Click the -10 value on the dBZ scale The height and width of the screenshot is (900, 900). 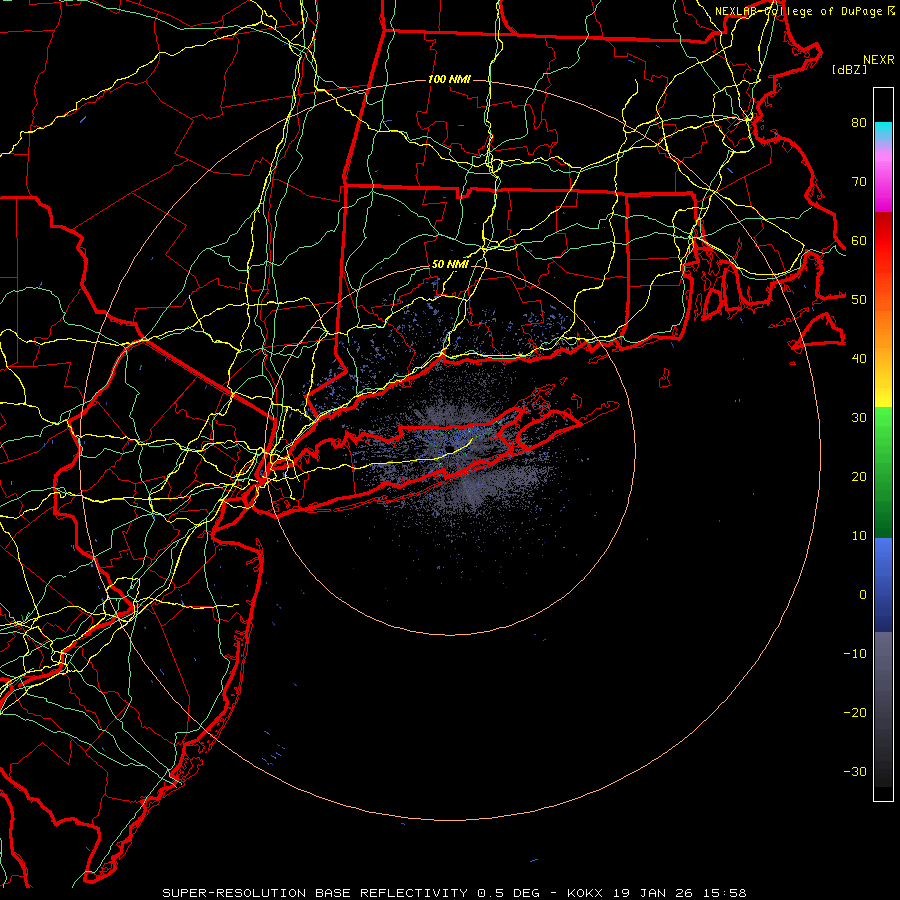coord(855,653)
